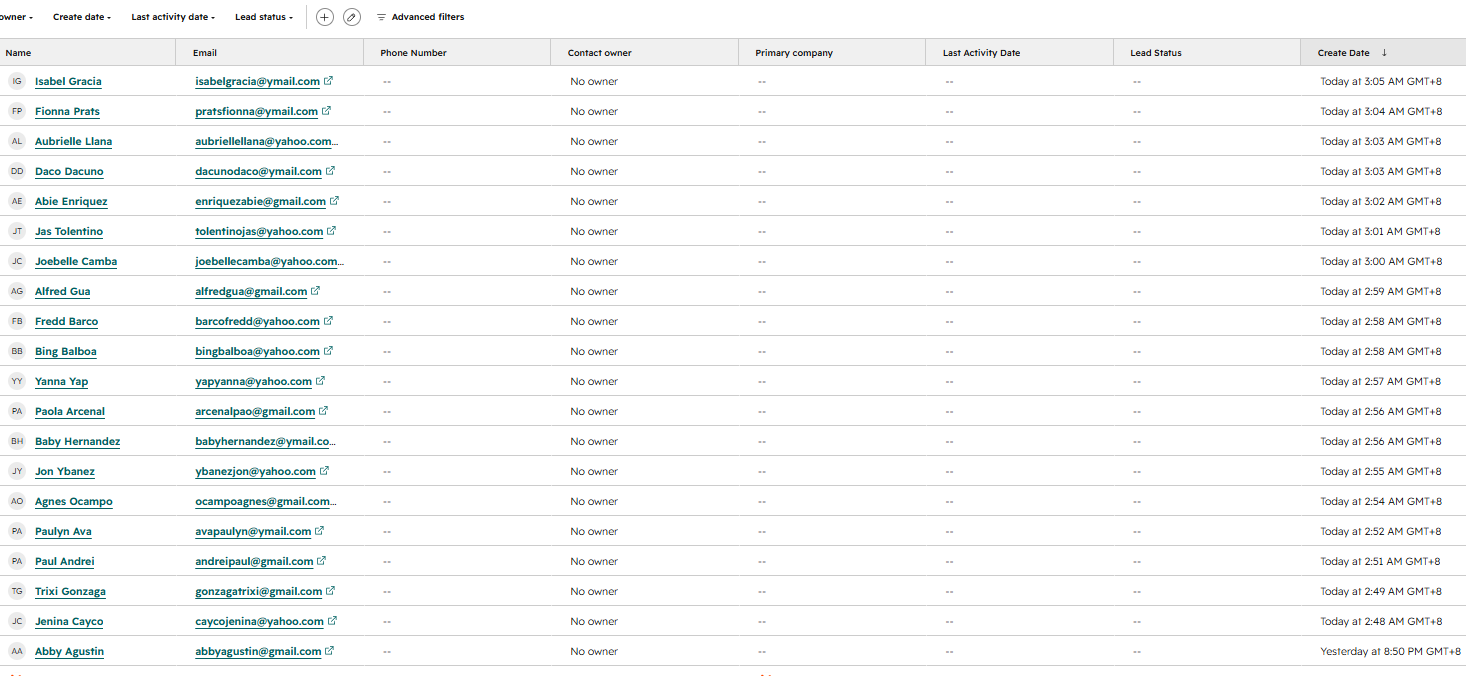
Task: Open Advanced filters panel
Action: click(x=420, y=17)
